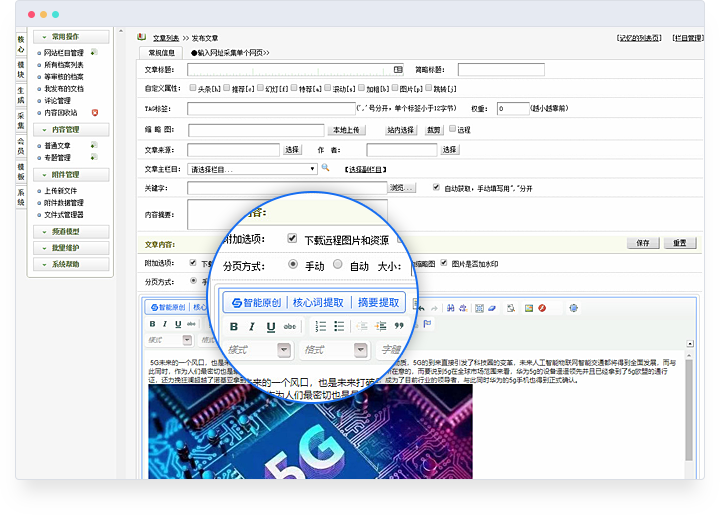Click the red Flash icon in editor toolbar

[x=542, y=308]
